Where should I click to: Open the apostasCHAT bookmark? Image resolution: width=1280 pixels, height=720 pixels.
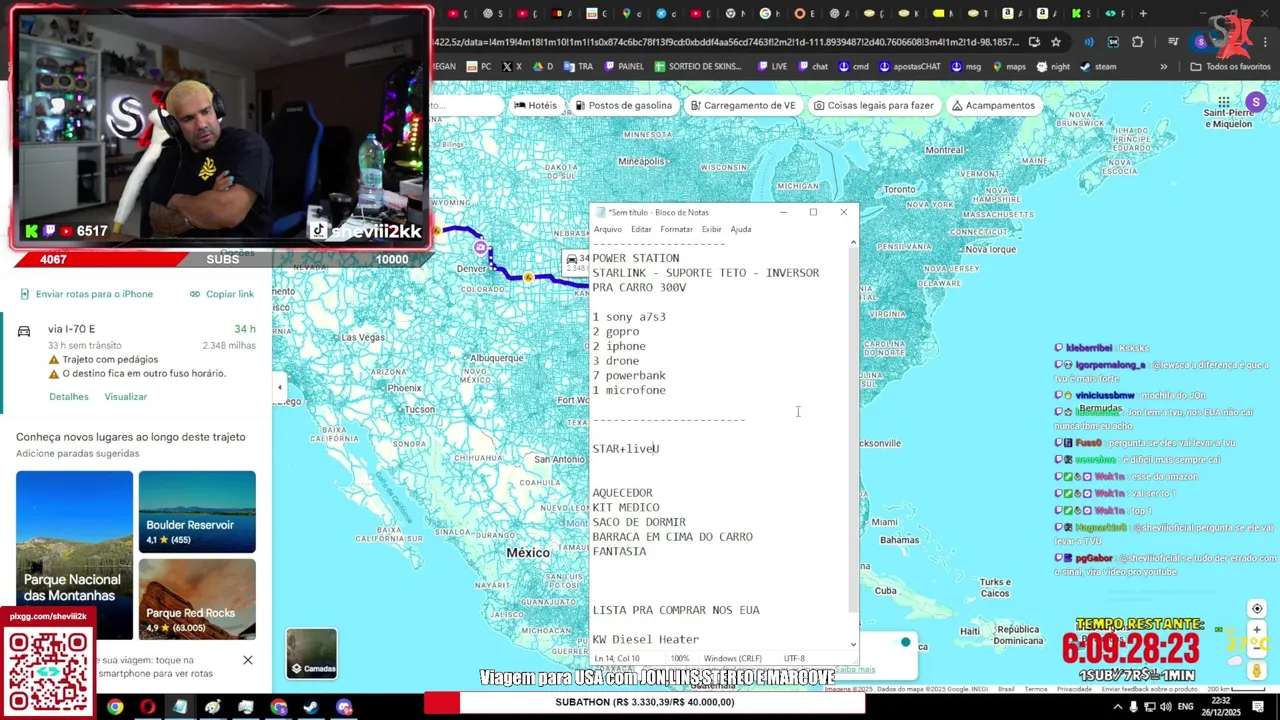[909, 67]
